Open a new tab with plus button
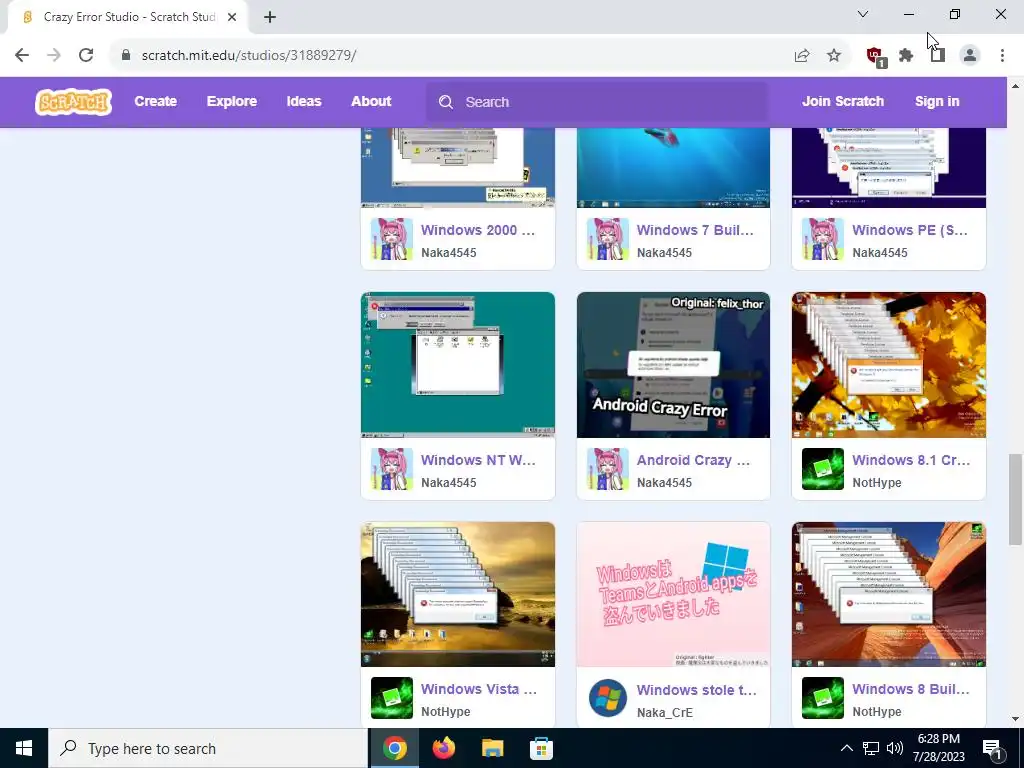The height and width of the screenshot is (768, 1024). coord(270,17)
